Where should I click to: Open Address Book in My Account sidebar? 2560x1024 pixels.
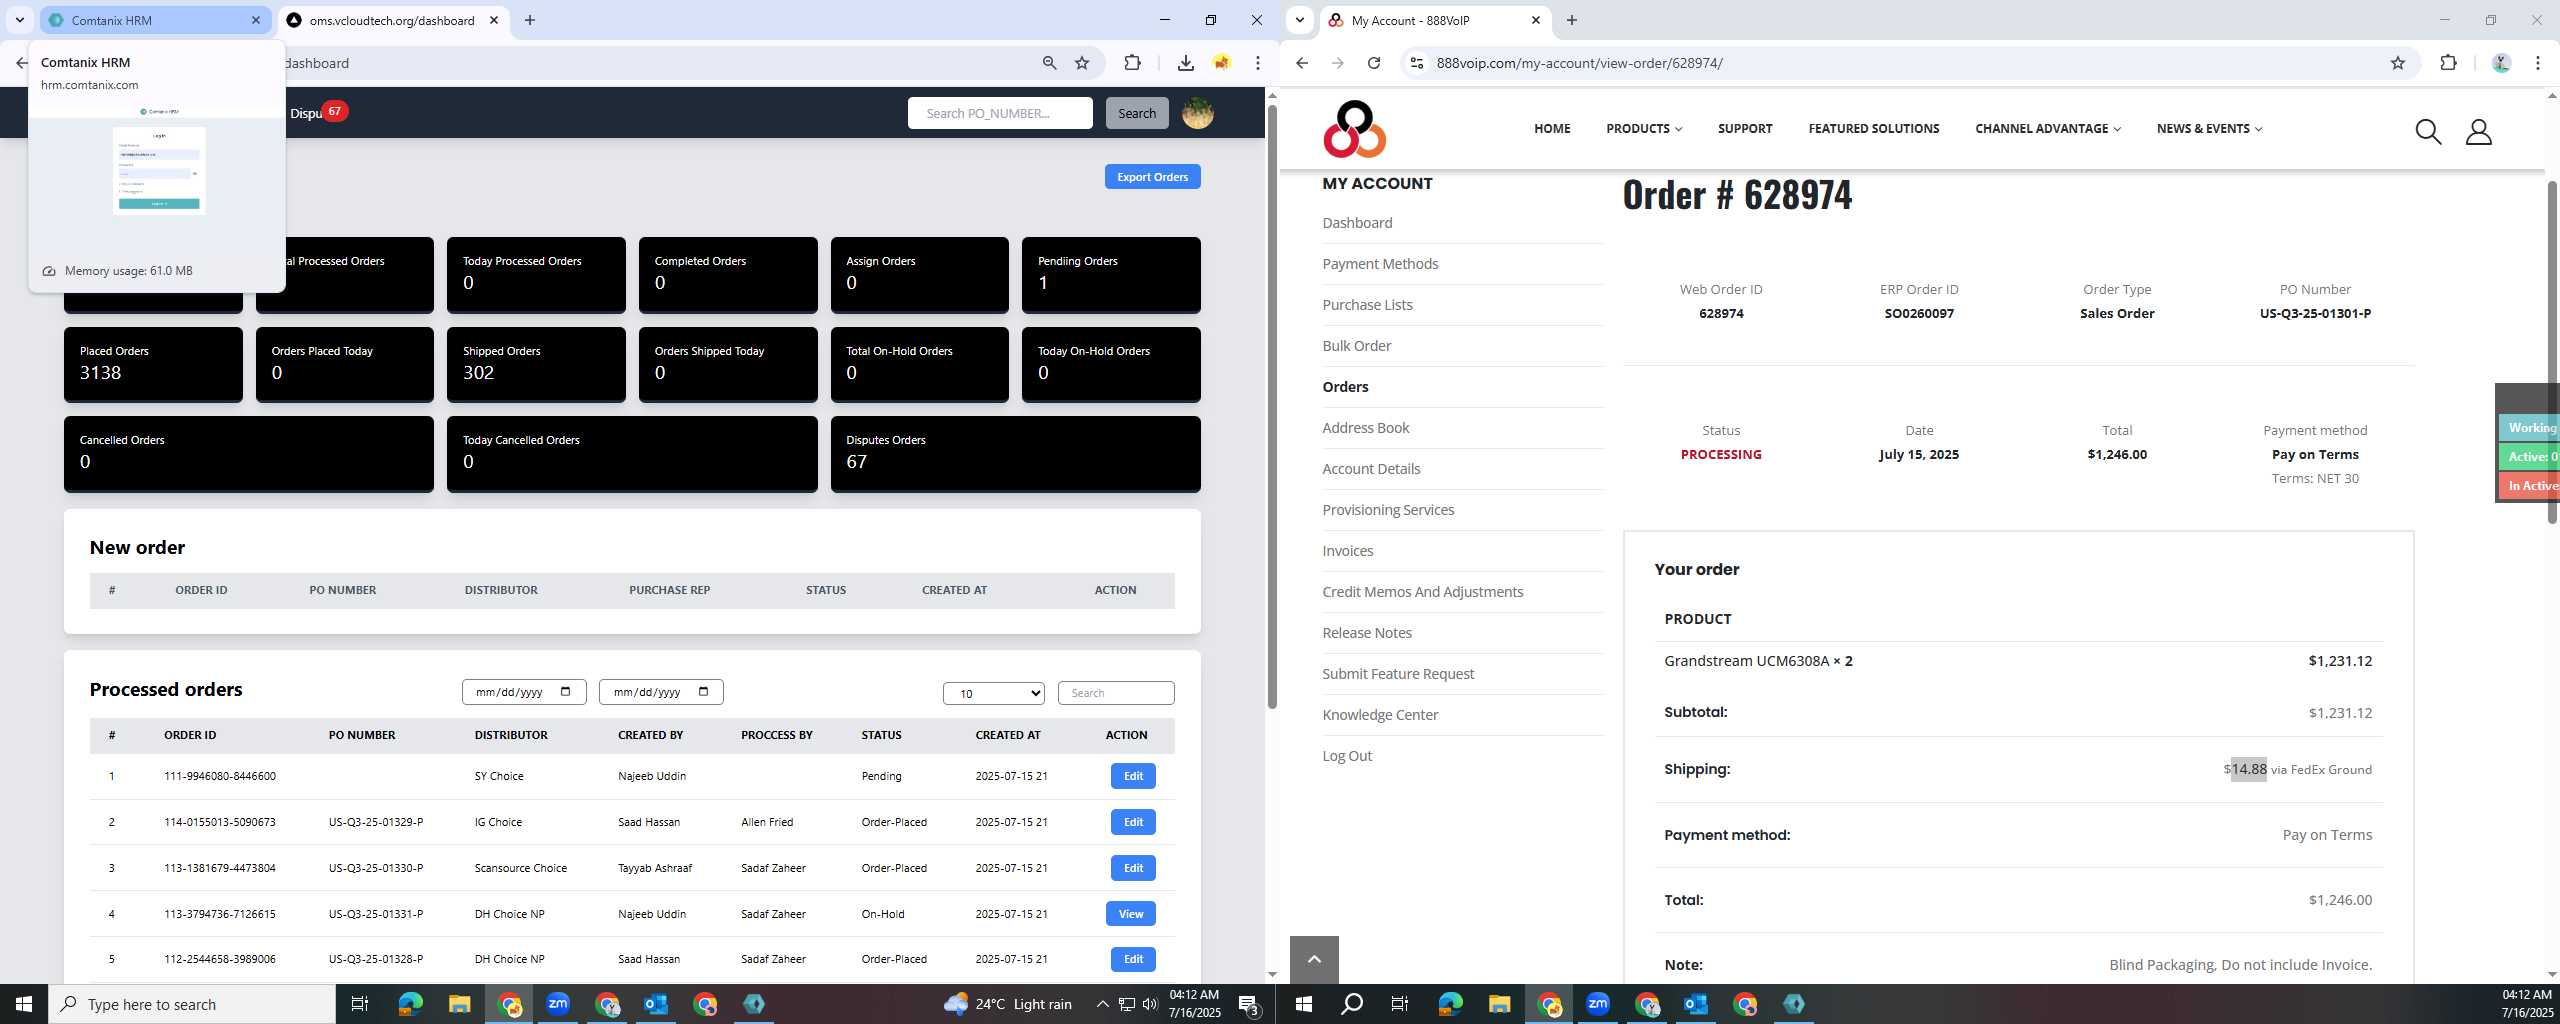click(1365, 428)
